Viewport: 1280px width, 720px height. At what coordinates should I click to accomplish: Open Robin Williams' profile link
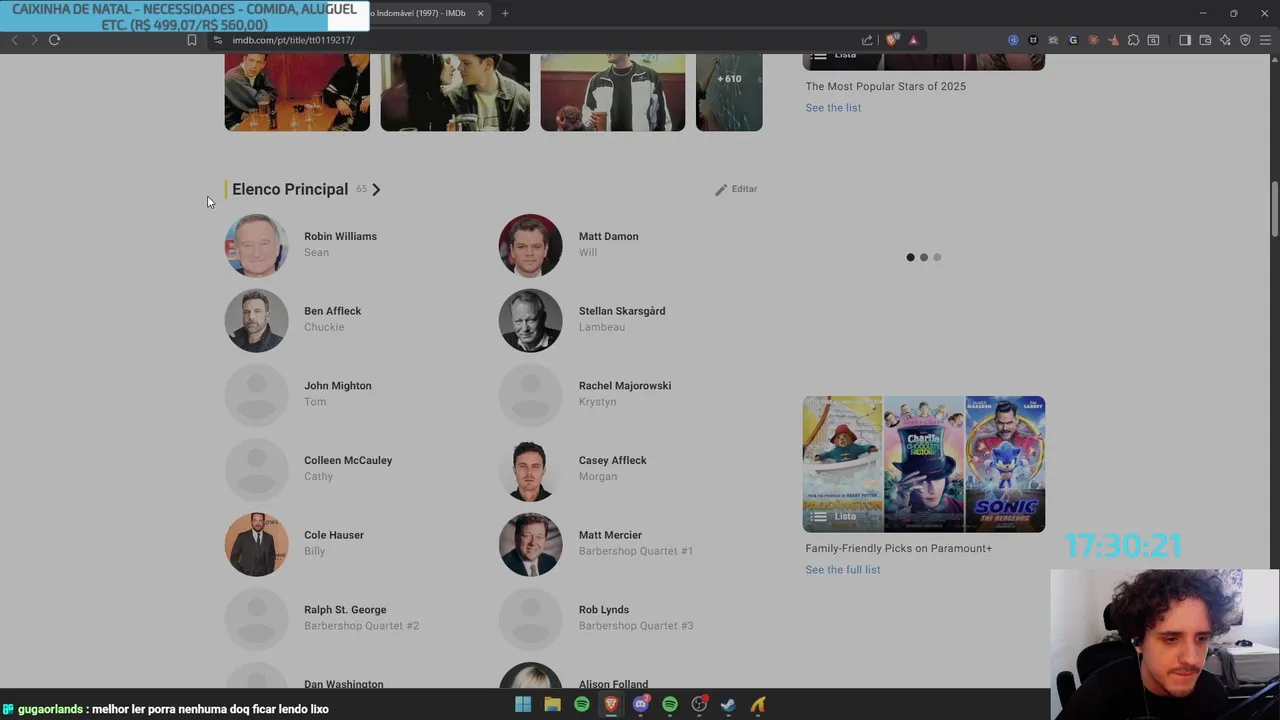coord(340,236)
